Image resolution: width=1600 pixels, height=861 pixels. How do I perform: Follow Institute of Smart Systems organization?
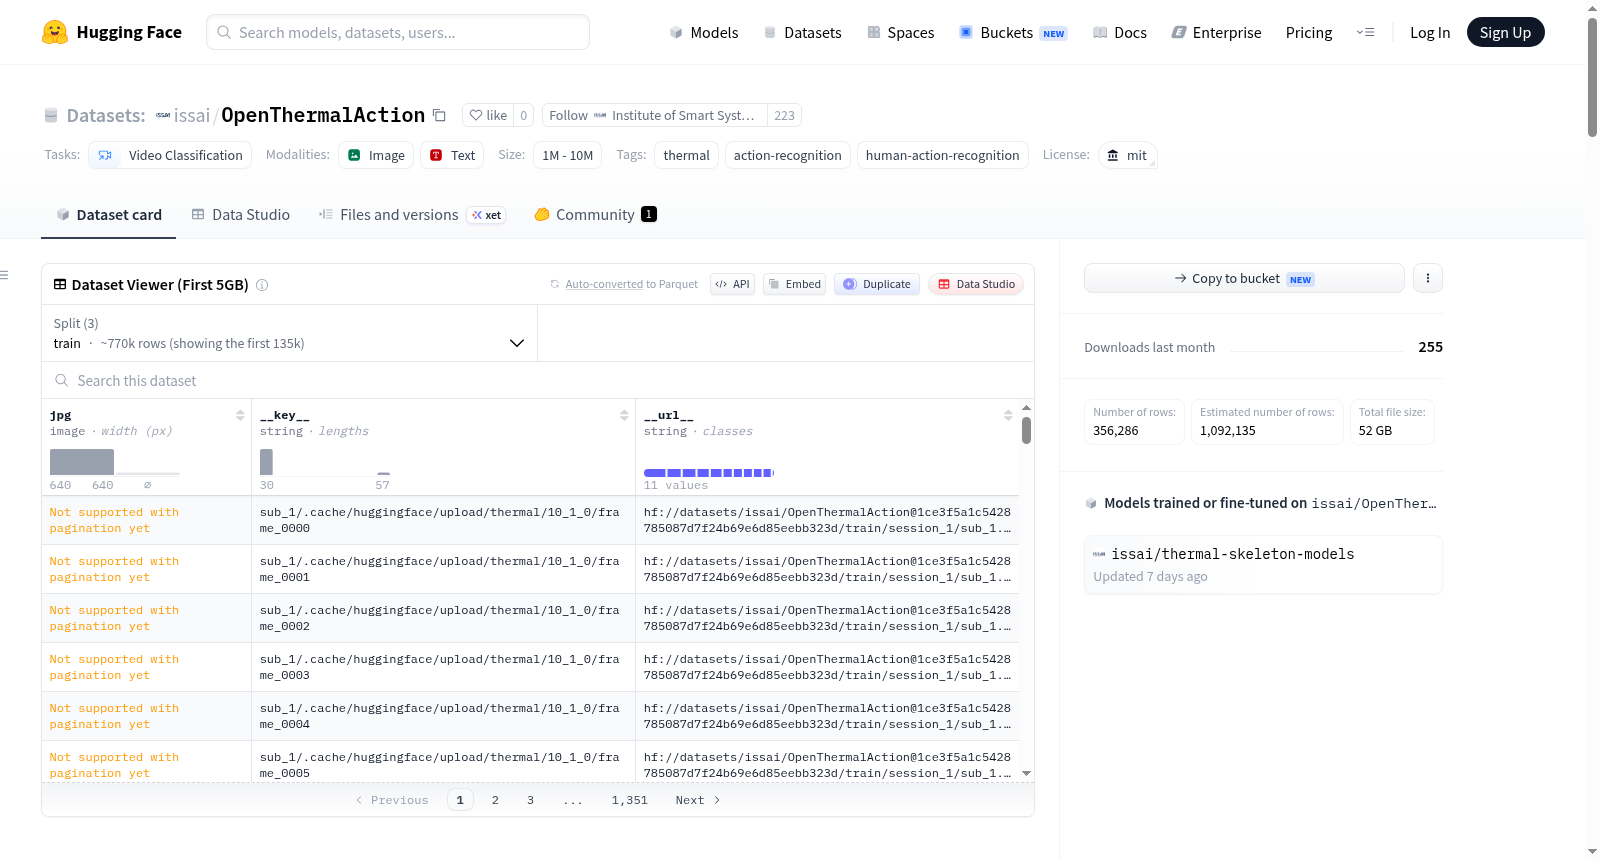(x=655, y=115)
